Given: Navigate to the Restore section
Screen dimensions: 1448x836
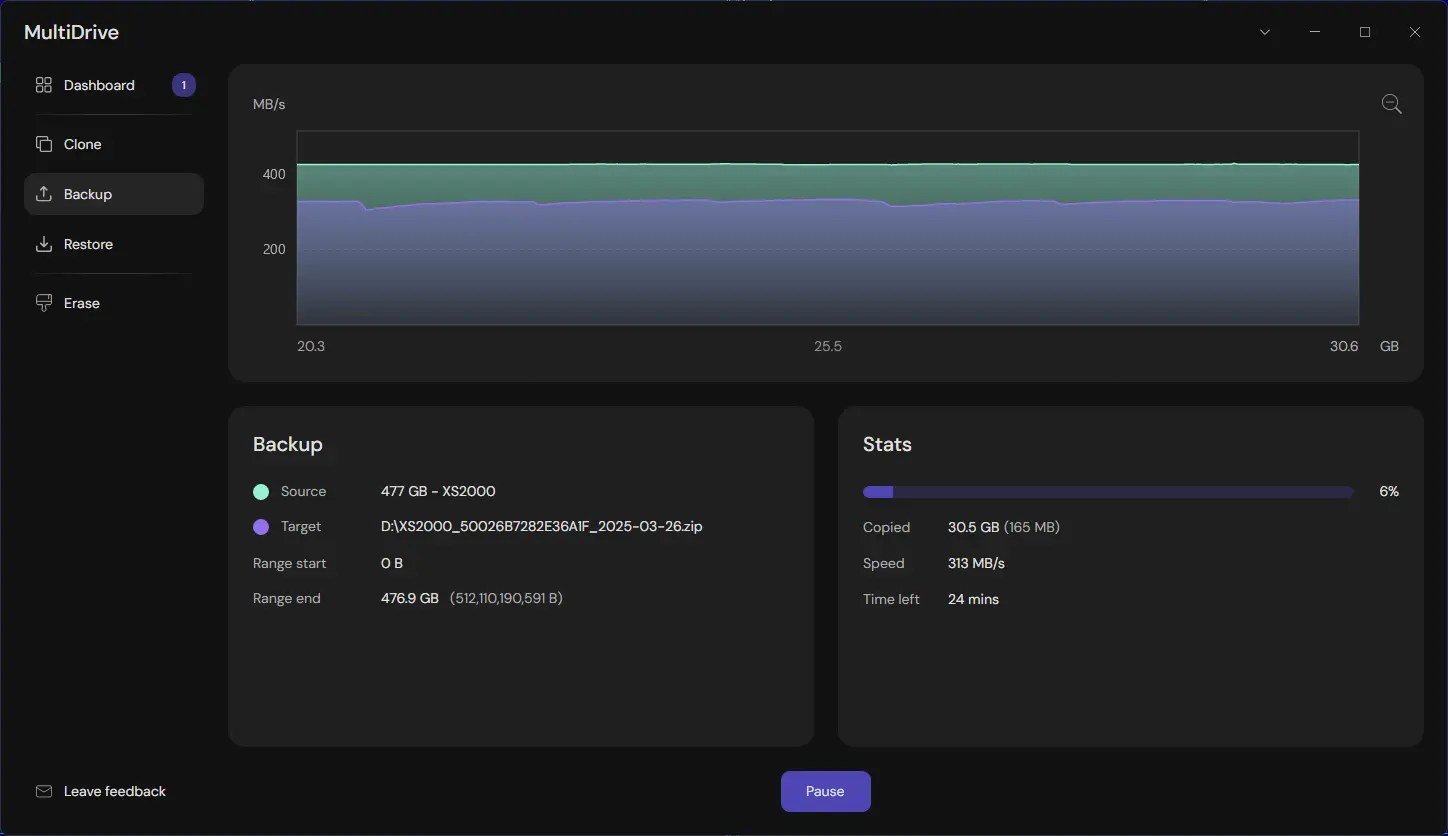Looking at the screenshot, I should 88,244.
